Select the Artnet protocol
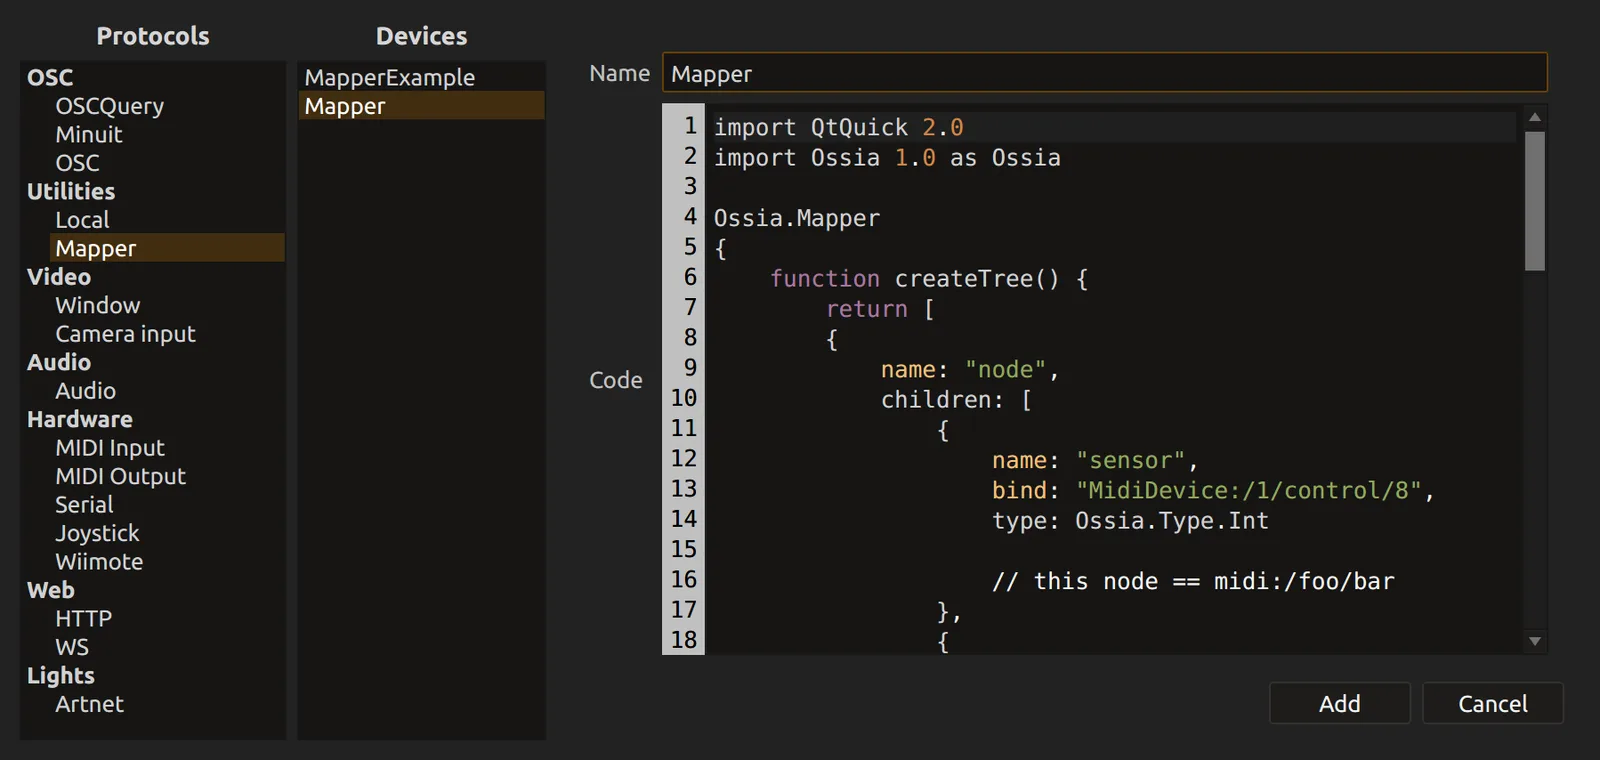Screen dimensions: 1600x760 89,704
